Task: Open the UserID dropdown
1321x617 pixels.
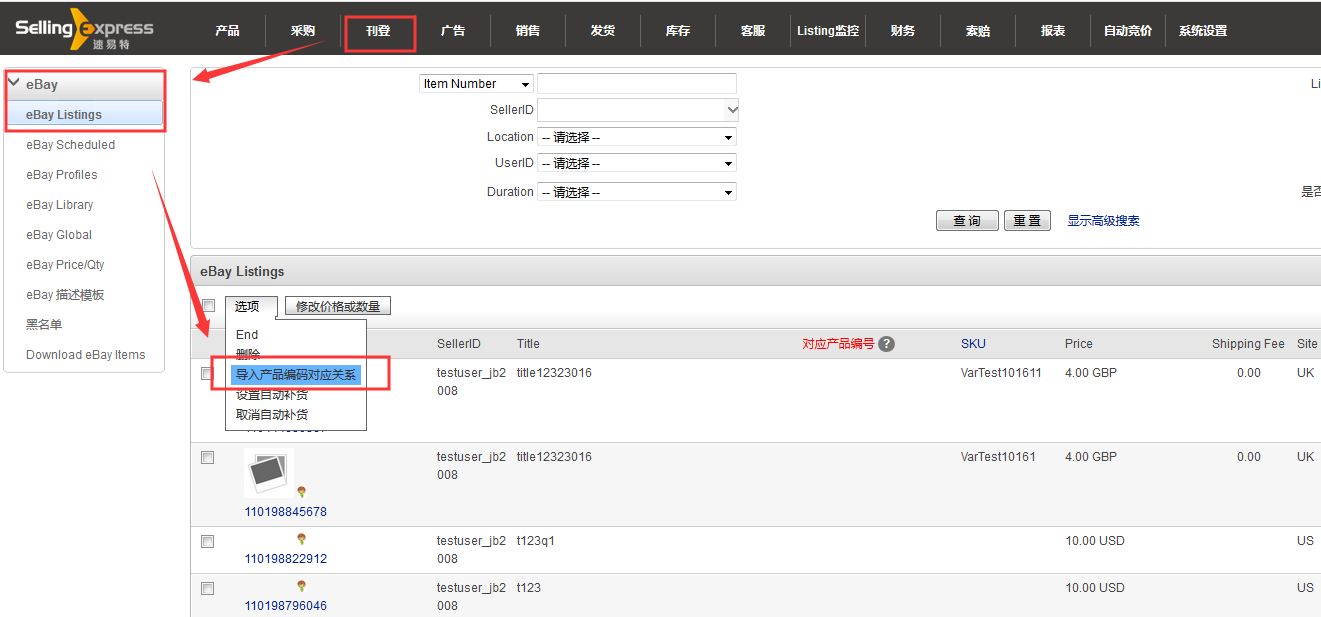Action: 637,163
